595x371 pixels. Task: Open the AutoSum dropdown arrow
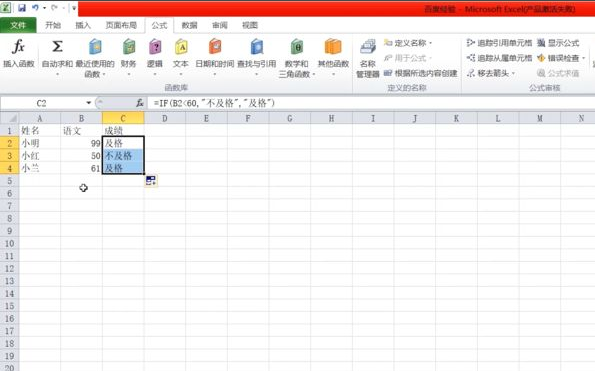point(57,74)
